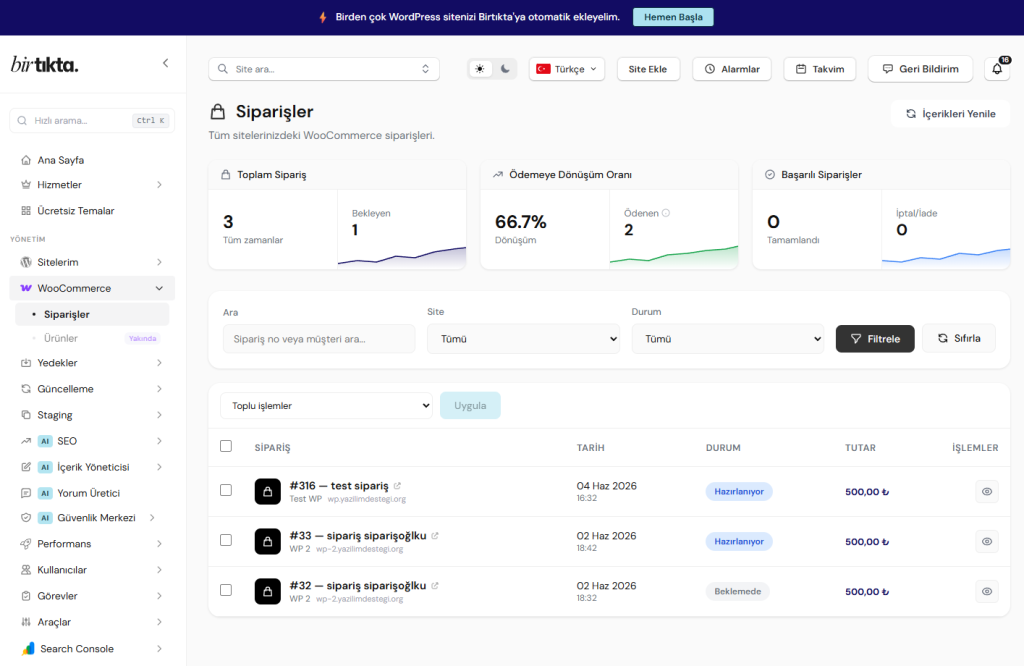This screenshot has width=1024, height=666.
Task: Open the Durum filter dropdown
Action: (728, 339)
